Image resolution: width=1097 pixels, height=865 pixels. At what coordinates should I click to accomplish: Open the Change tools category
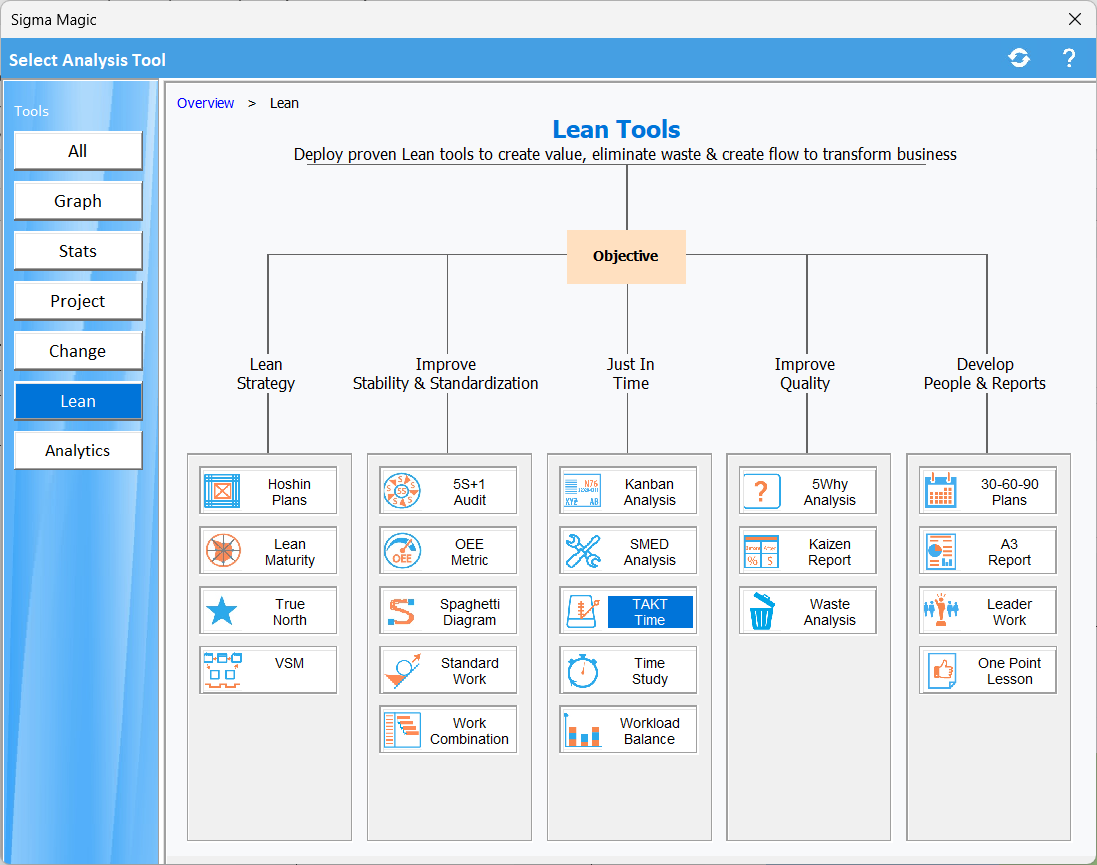pyautogui.click(x=78, y=351)
